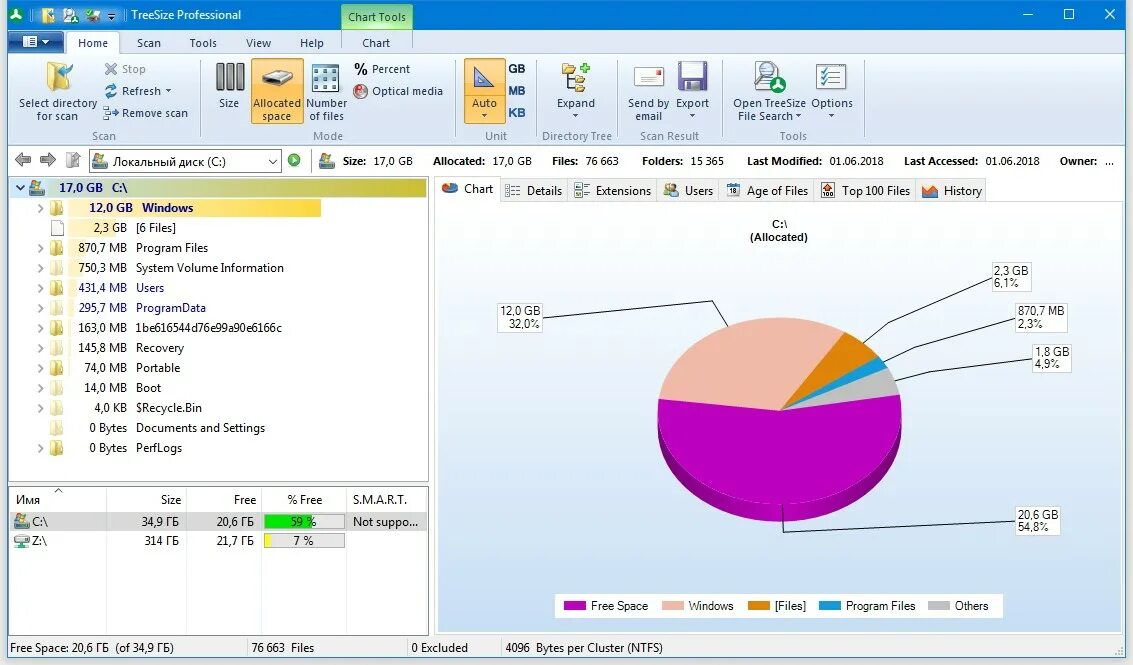Viewport: 1133px width, 665px height.
Task: Open the View ribbon tab
Action: click(x=258, y=43)
